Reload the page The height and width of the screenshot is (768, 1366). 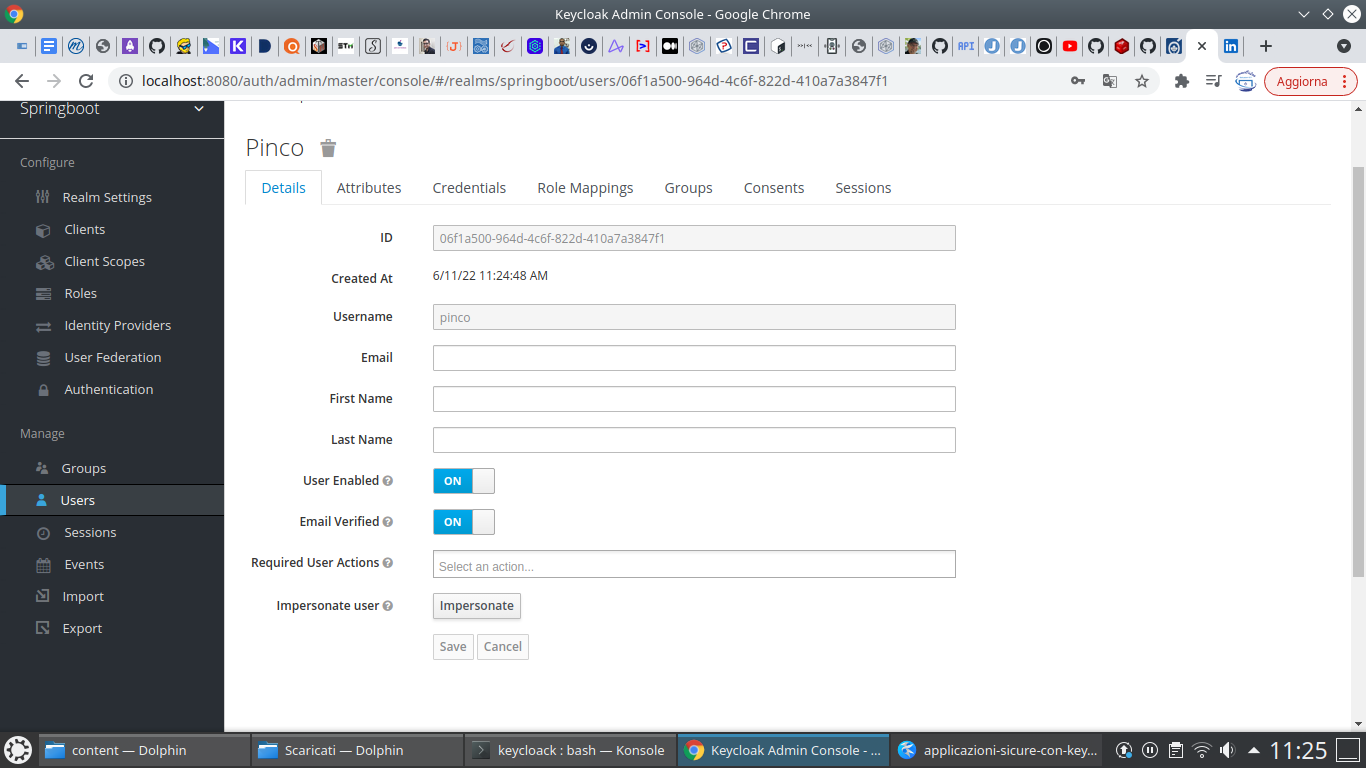click(86, 82)
